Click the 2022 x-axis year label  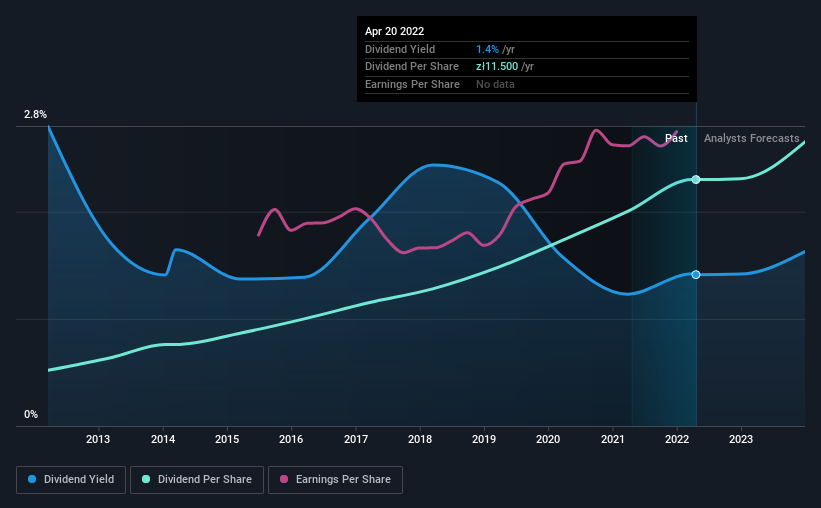tap(677, 439)
